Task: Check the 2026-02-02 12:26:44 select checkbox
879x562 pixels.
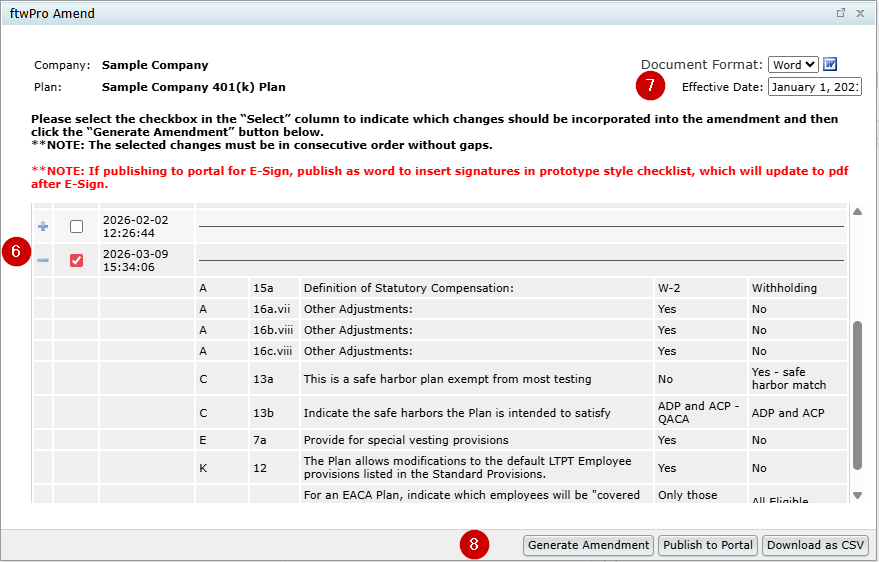Action: point(76,226)
